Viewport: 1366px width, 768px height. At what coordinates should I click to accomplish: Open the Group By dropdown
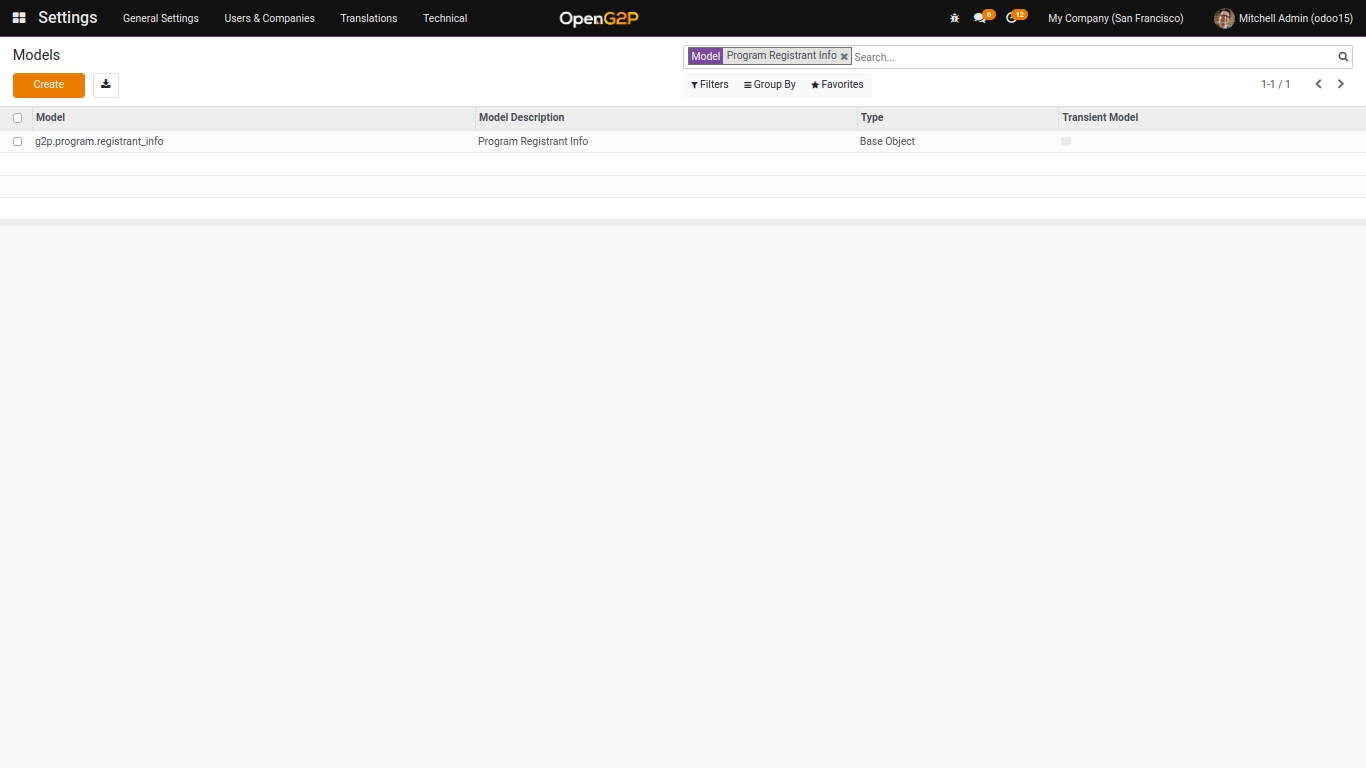[770, 85]
